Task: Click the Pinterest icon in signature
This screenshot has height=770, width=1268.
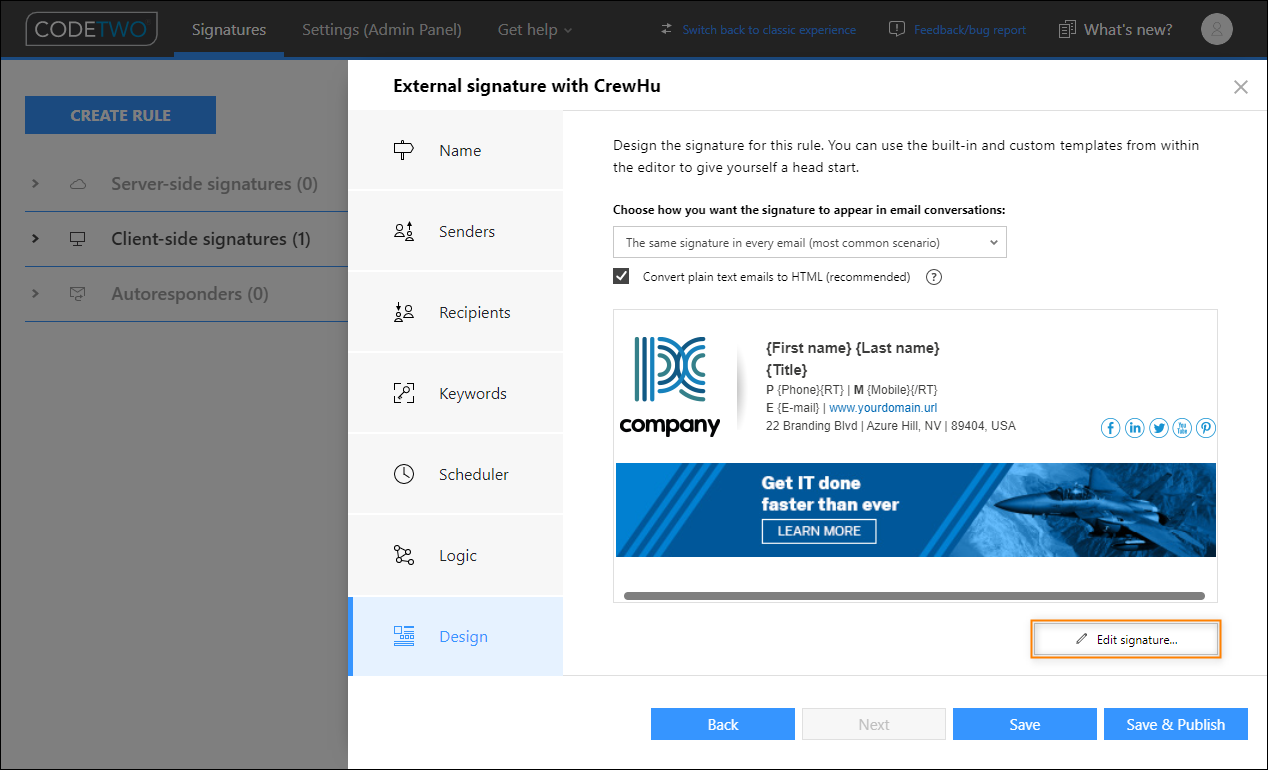Action: (x=1206, y=428)
